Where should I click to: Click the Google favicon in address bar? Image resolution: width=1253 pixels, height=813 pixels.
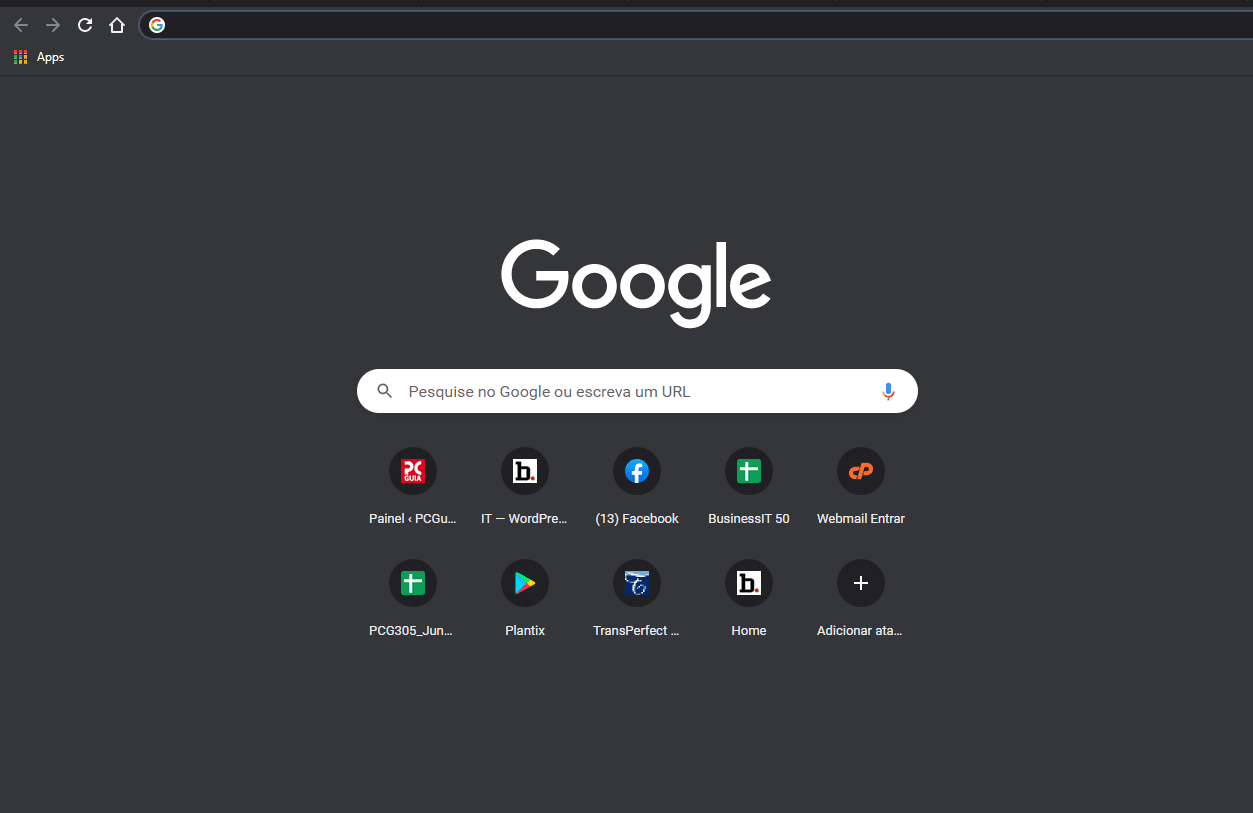157,25
